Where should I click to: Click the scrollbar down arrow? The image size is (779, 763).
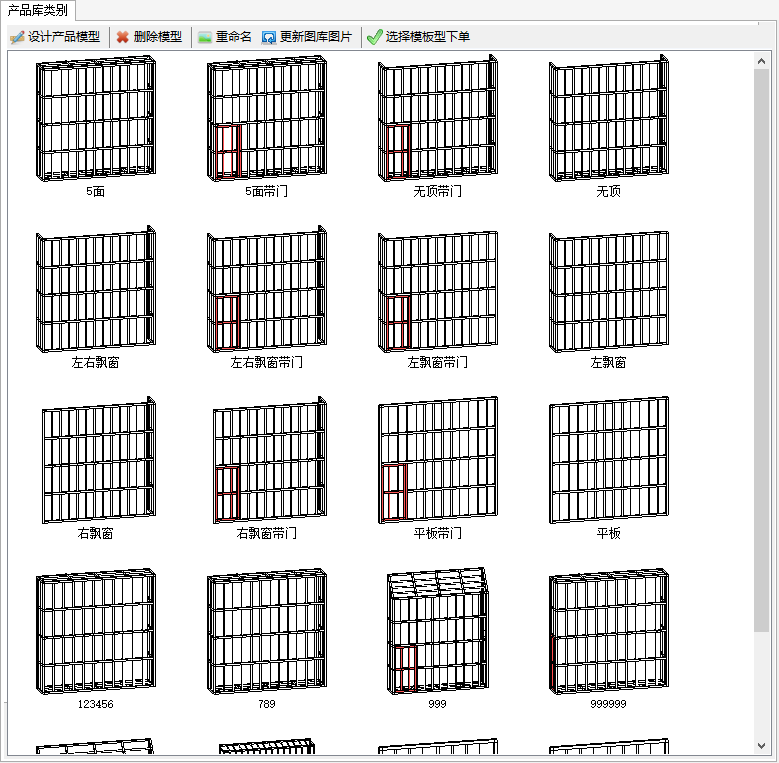[x=761, y=745]
